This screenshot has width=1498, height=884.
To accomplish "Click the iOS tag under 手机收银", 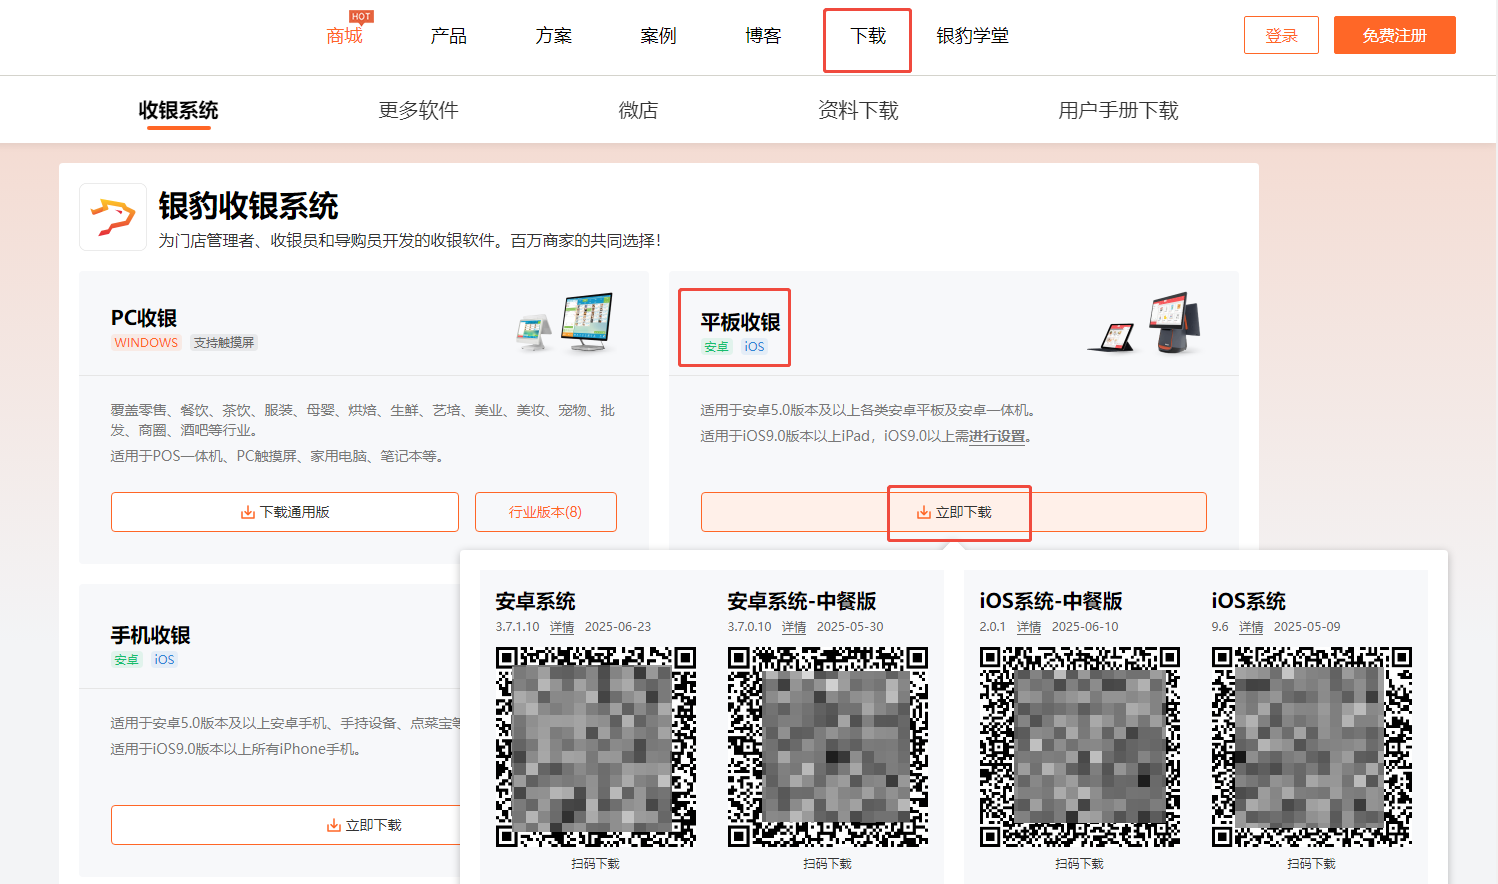I will (164, 660).
